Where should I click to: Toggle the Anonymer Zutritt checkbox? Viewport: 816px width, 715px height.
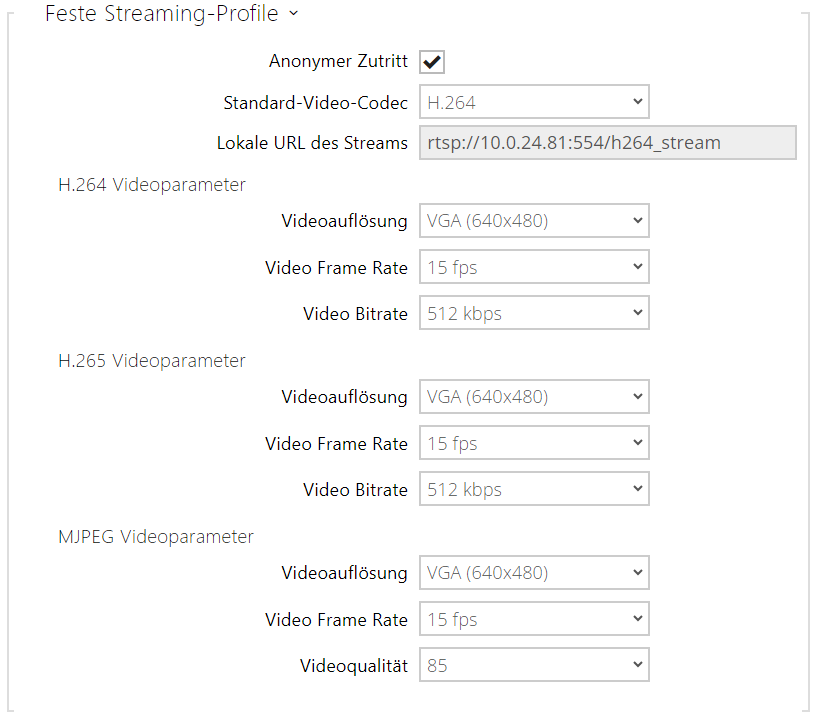432,62
